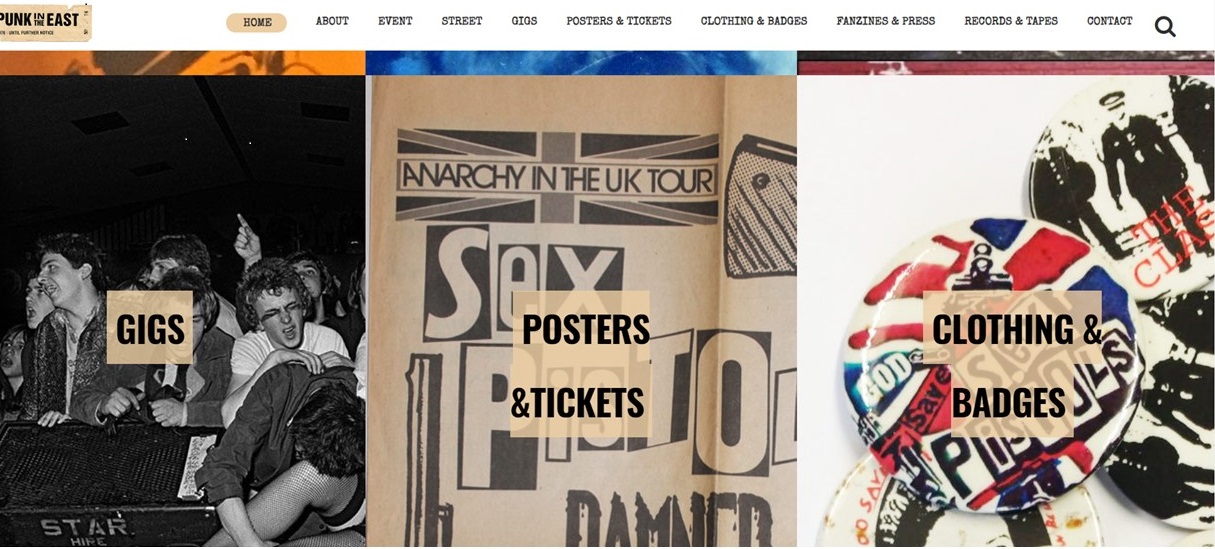1215x549 pixels.
Task: Select the HOME menu item
Action: pyautogui.click(x=257, y=22)
